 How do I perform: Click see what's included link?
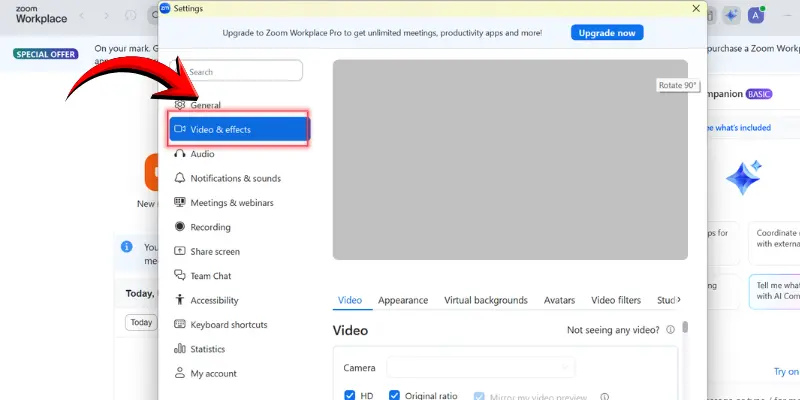pos(739,128)
